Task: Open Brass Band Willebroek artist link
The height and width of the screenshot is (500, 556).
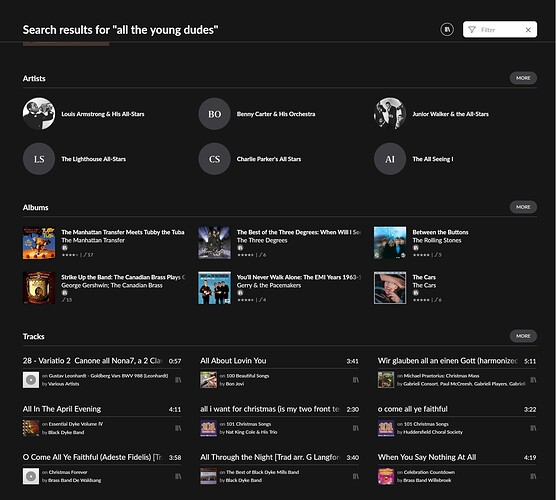Action: tap(427, 480)
